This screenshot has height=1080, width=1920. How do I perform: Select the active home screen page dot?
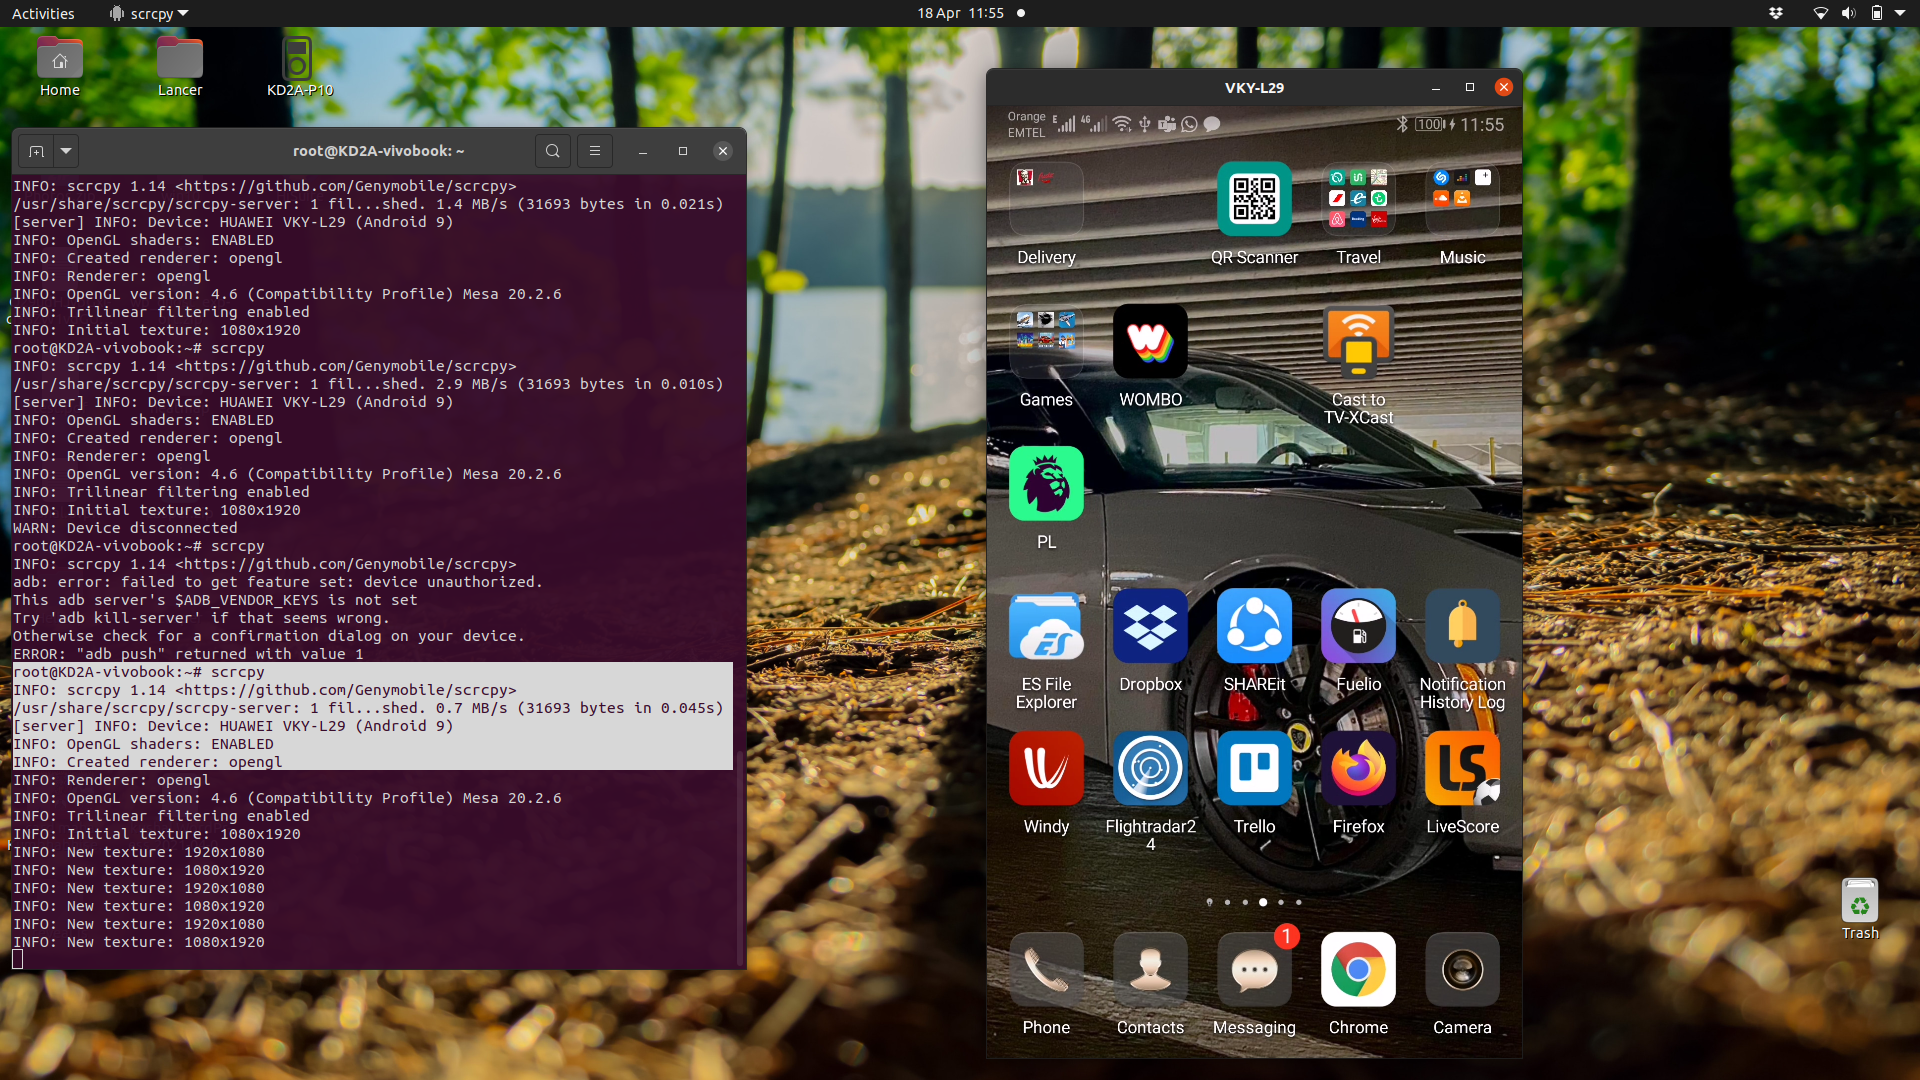point(1263,902)
